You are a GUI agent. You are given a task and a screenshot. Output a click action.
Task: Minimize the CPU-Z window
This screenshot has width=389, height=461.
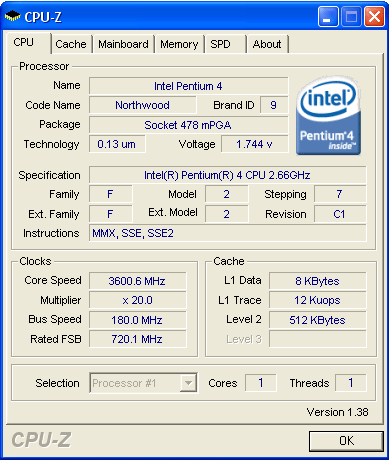tap(328, 16)
